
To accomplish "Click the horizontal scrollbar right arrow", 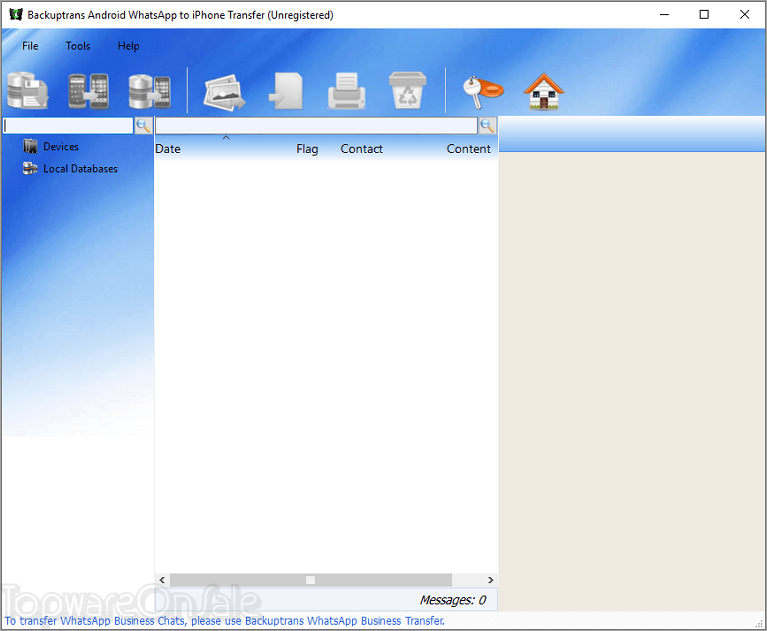I will [490, 580].
